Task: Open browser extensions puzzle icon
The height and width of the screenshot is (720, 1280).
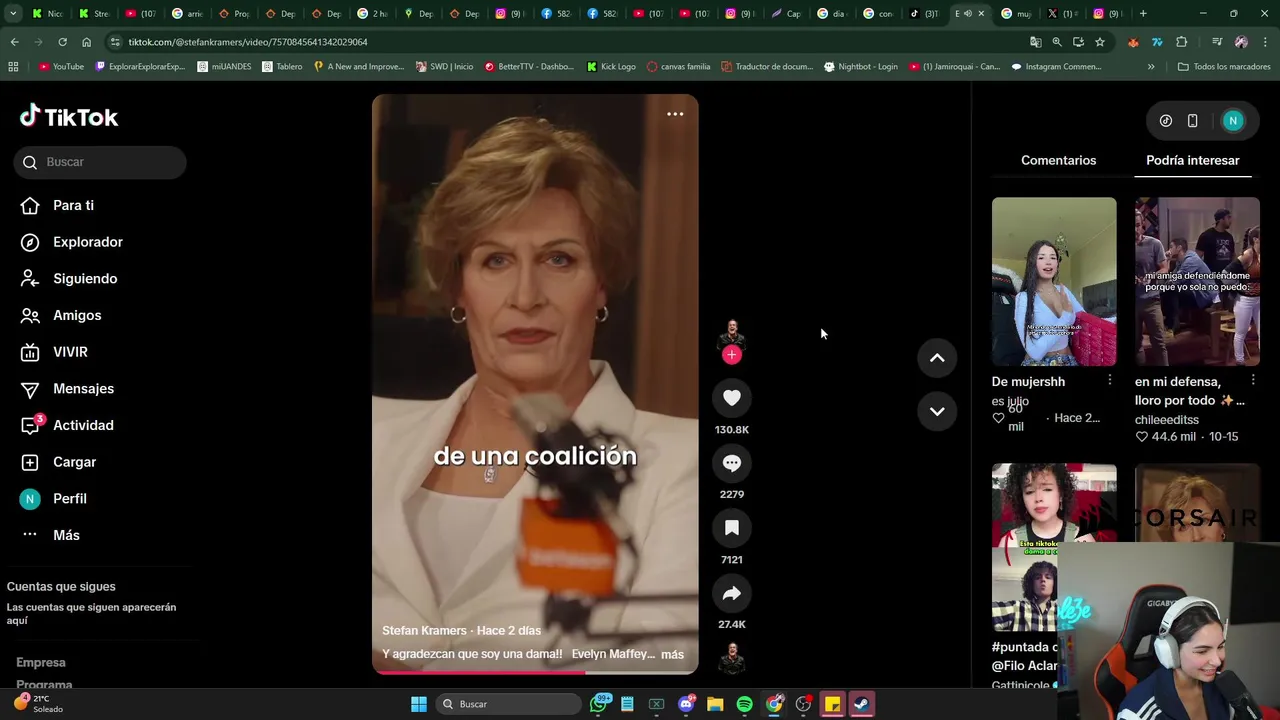Action: 1182,42
